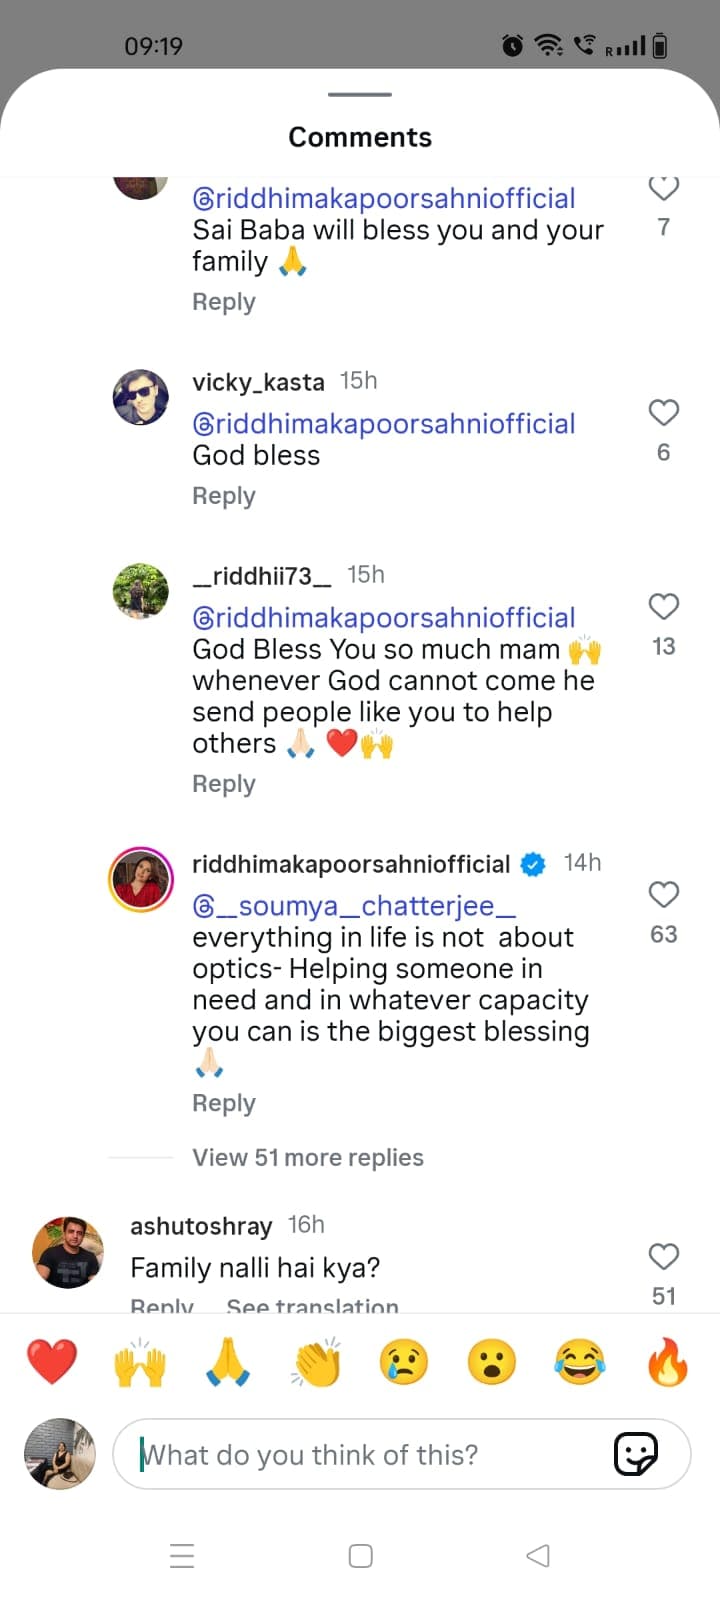Screen dimensions: 720x1600
Task: Tap the folded hands quick reaction emoji
Action: coord(228,1362)
